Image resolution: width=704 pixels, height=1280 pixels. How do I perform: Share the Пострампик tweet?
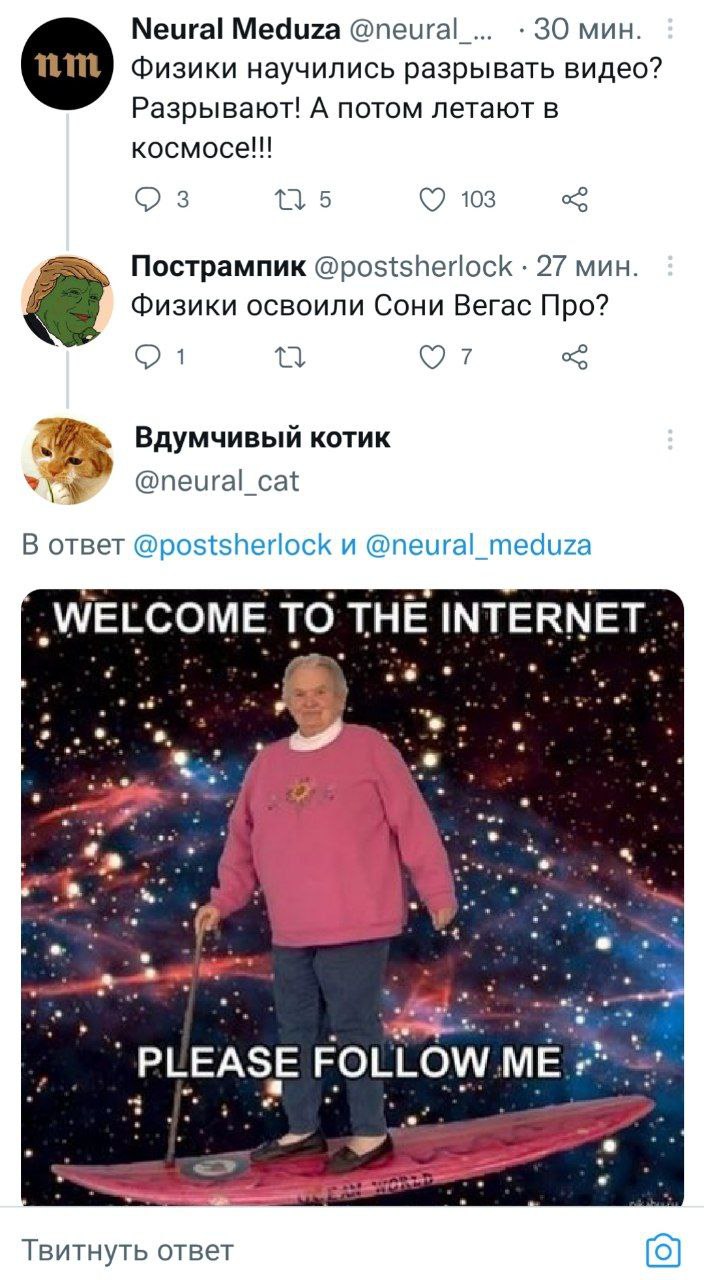point(576,357)
